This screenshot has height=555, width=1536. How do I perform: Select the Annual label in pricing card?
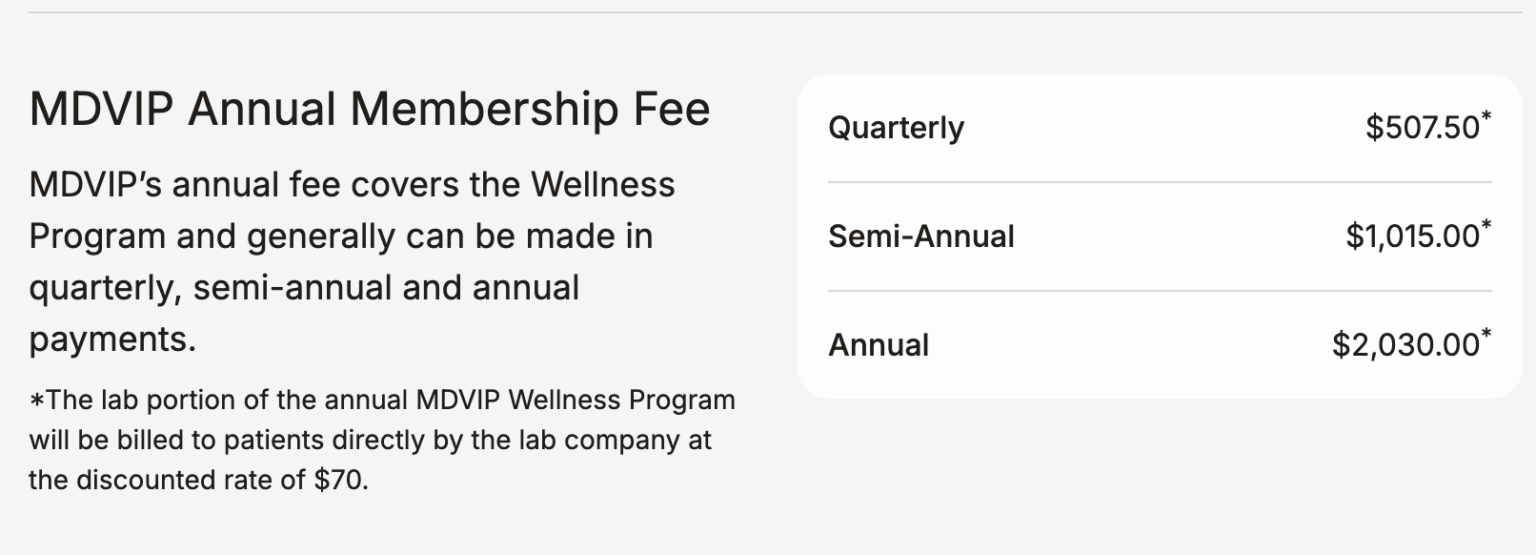coord(878,345)
